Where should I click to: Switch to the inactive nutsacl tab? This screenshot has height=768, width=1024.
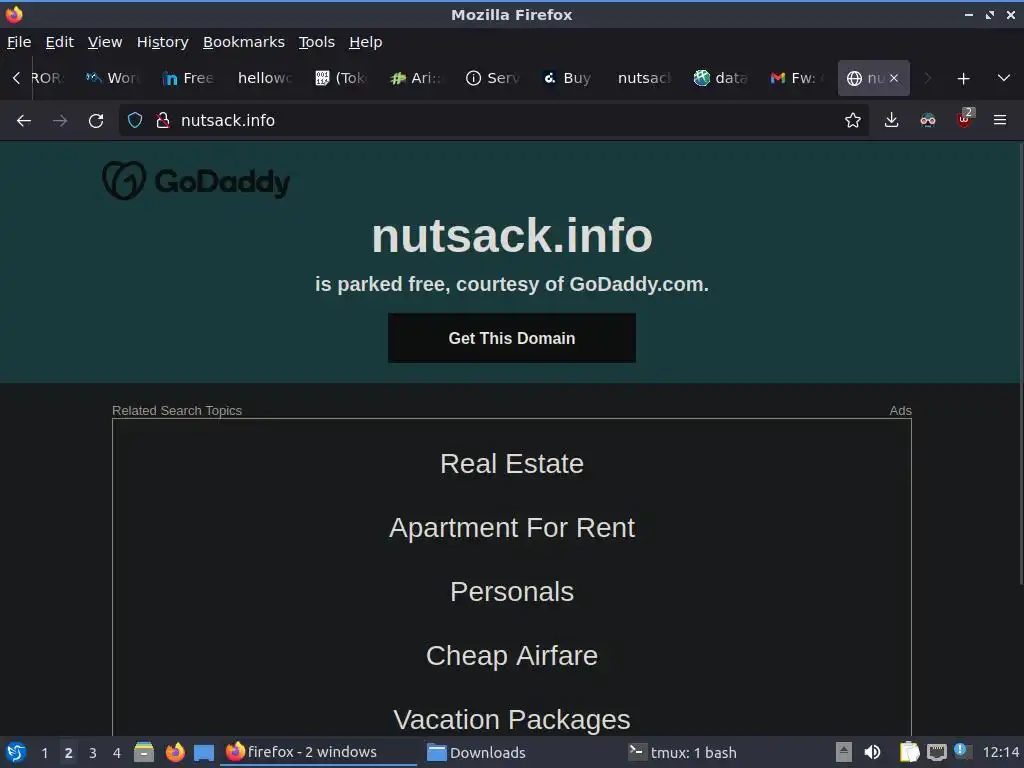[645, 78]
